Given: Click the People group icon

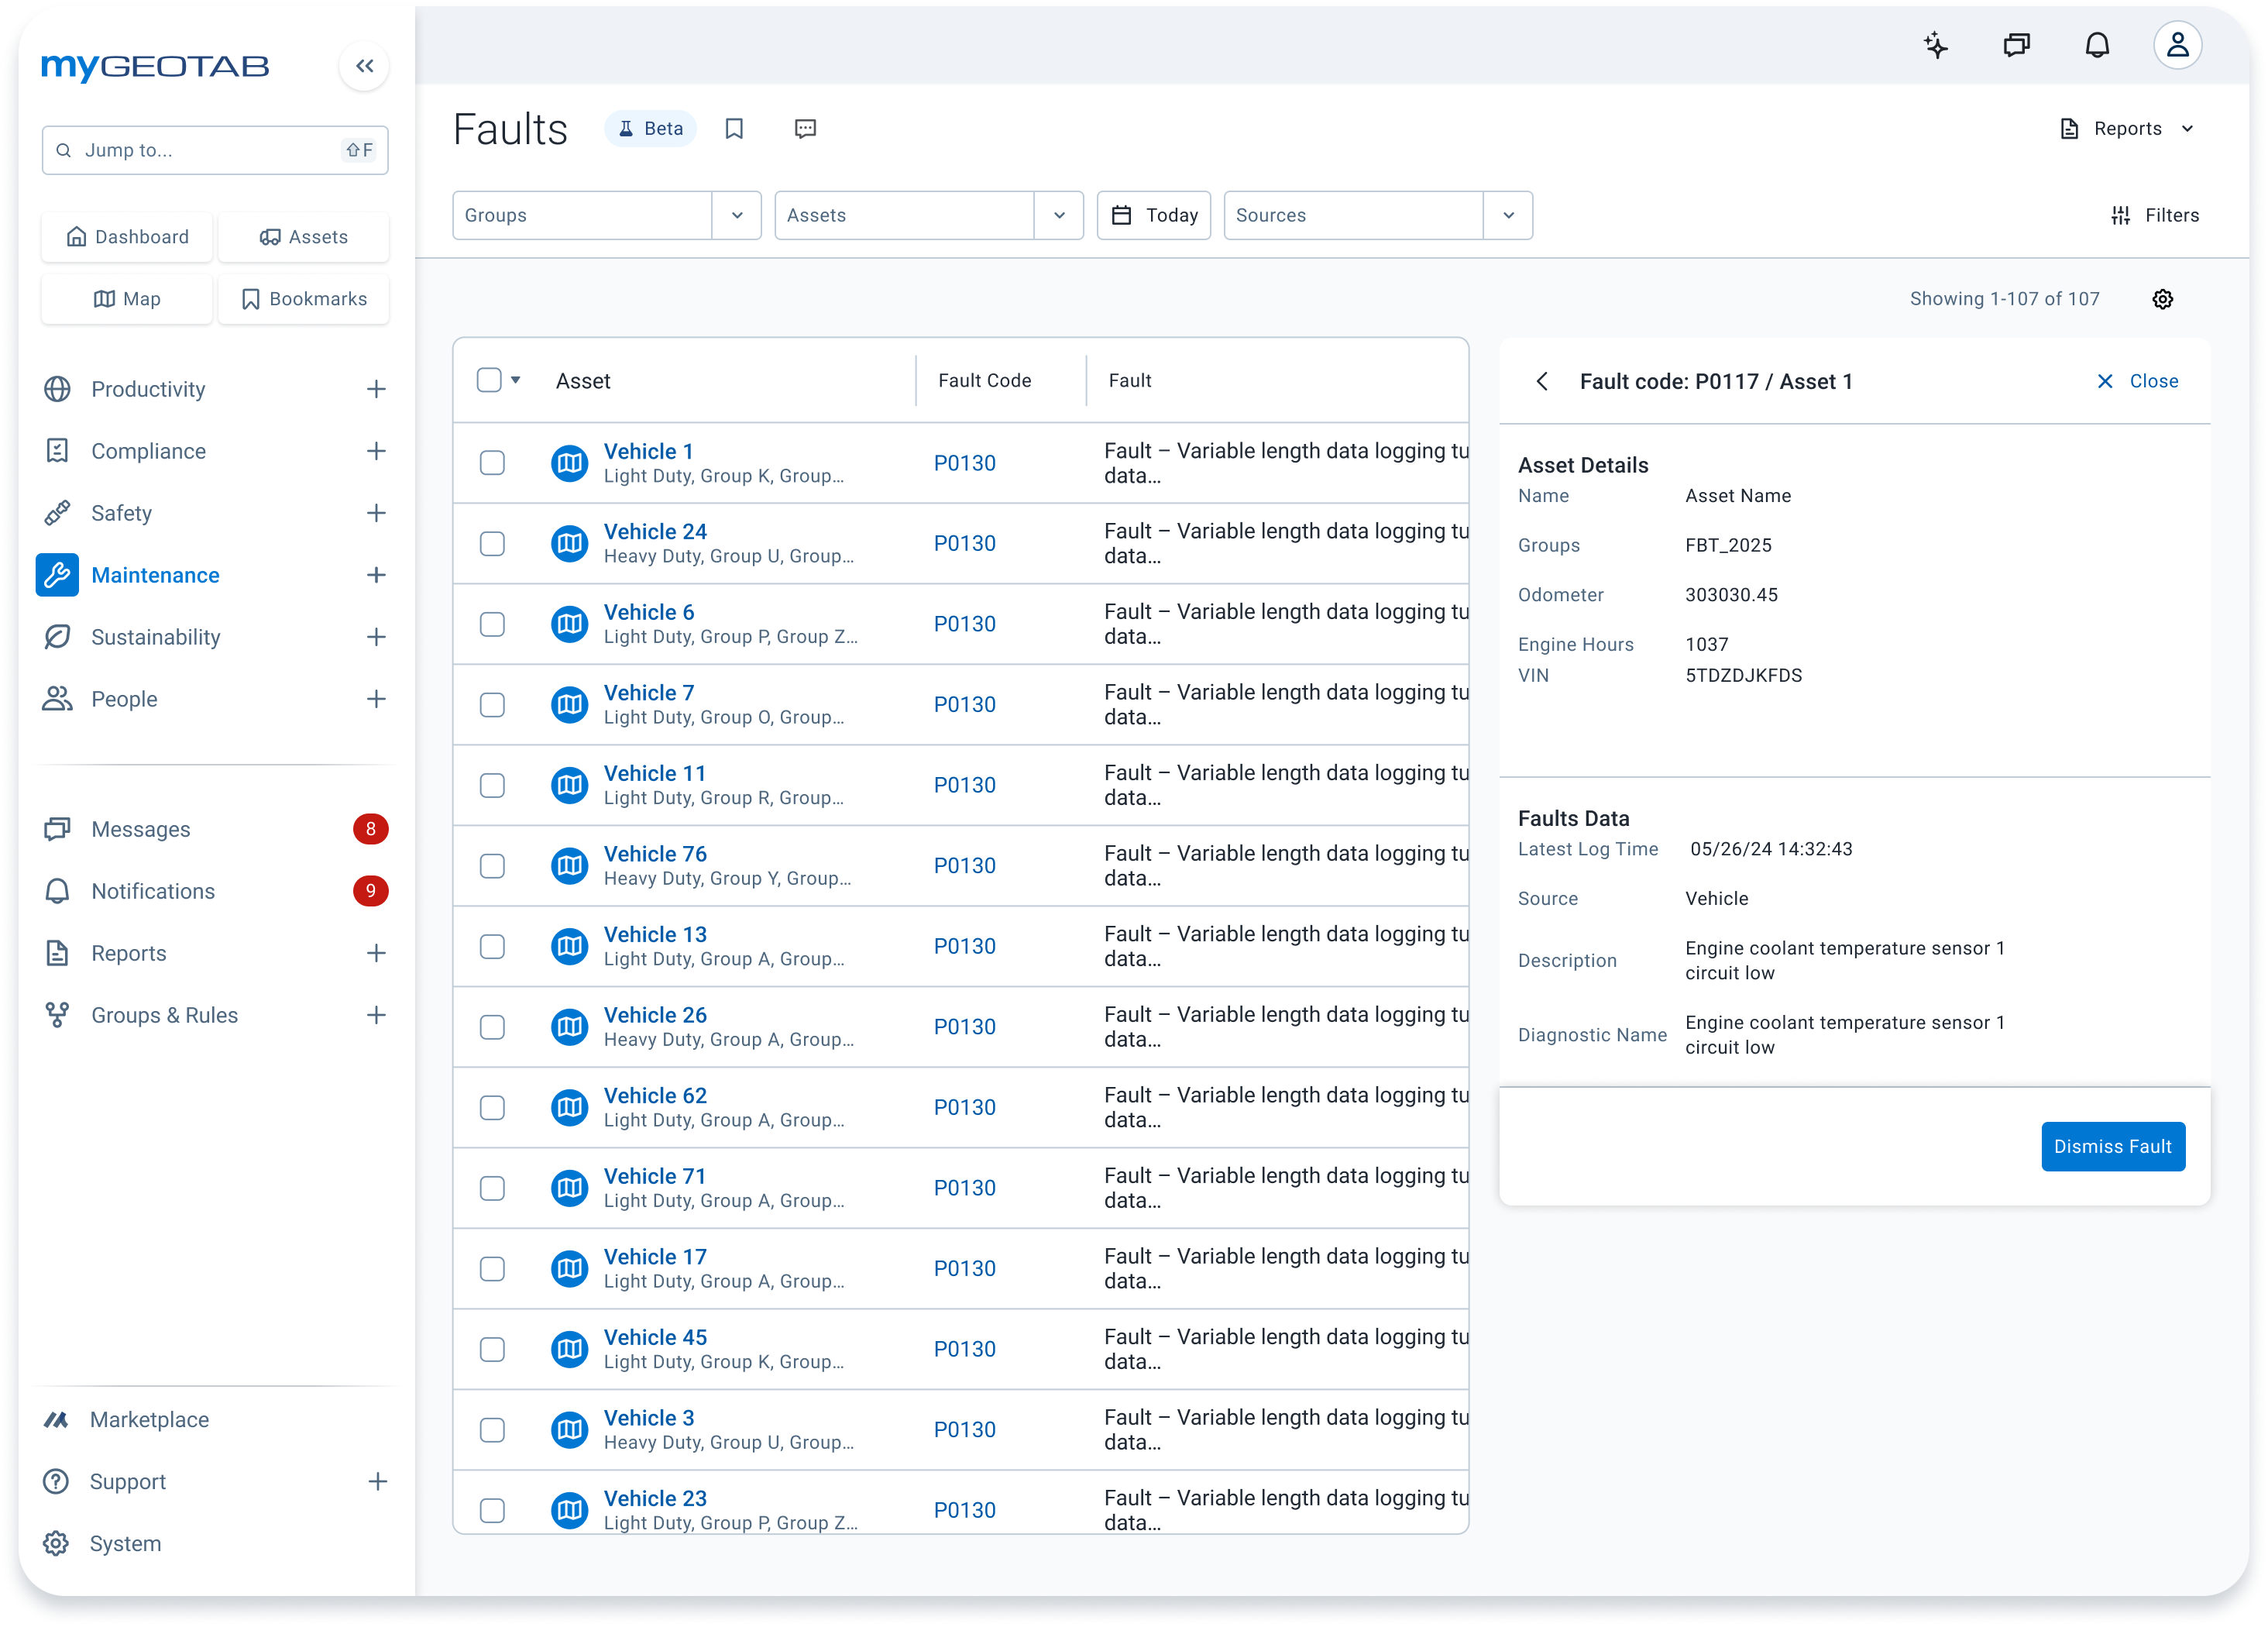Looking at the screenshot, I should pos(57,699).
